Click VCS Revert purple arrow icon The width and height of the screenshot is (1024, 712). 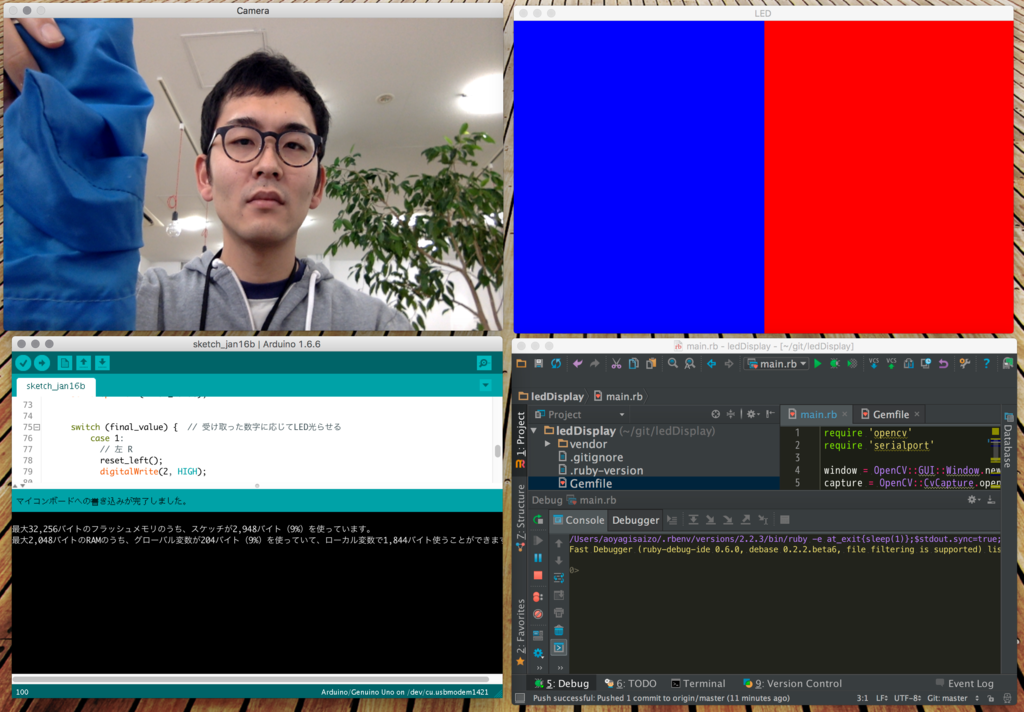coord(944,364)
